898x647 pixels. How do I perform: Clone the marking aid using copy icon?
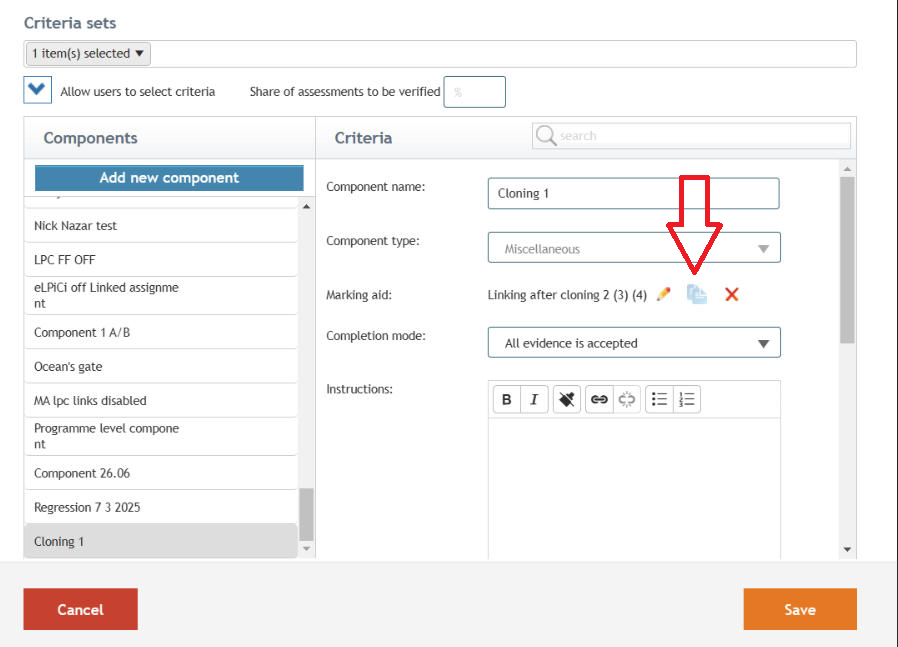pos(696,294)
